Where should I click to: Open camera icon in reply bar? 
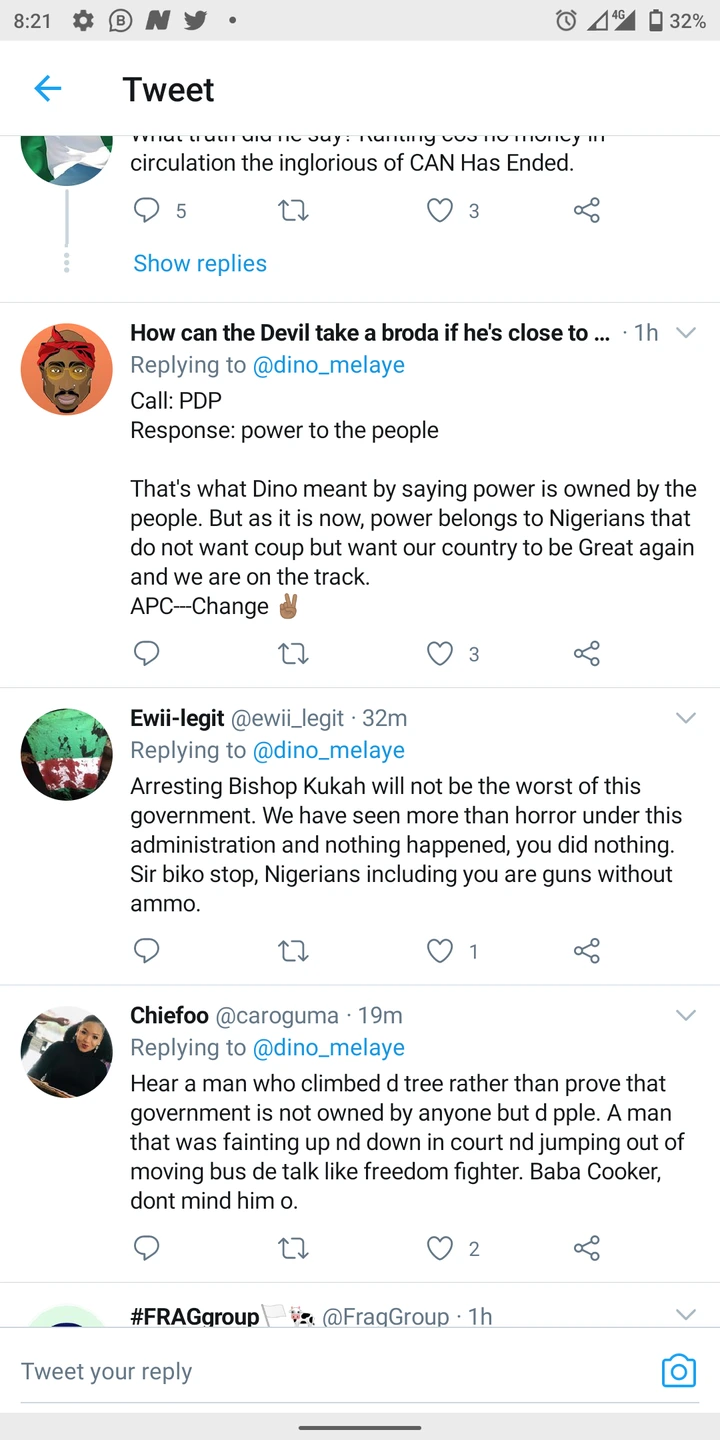[x=678, y=1371]
